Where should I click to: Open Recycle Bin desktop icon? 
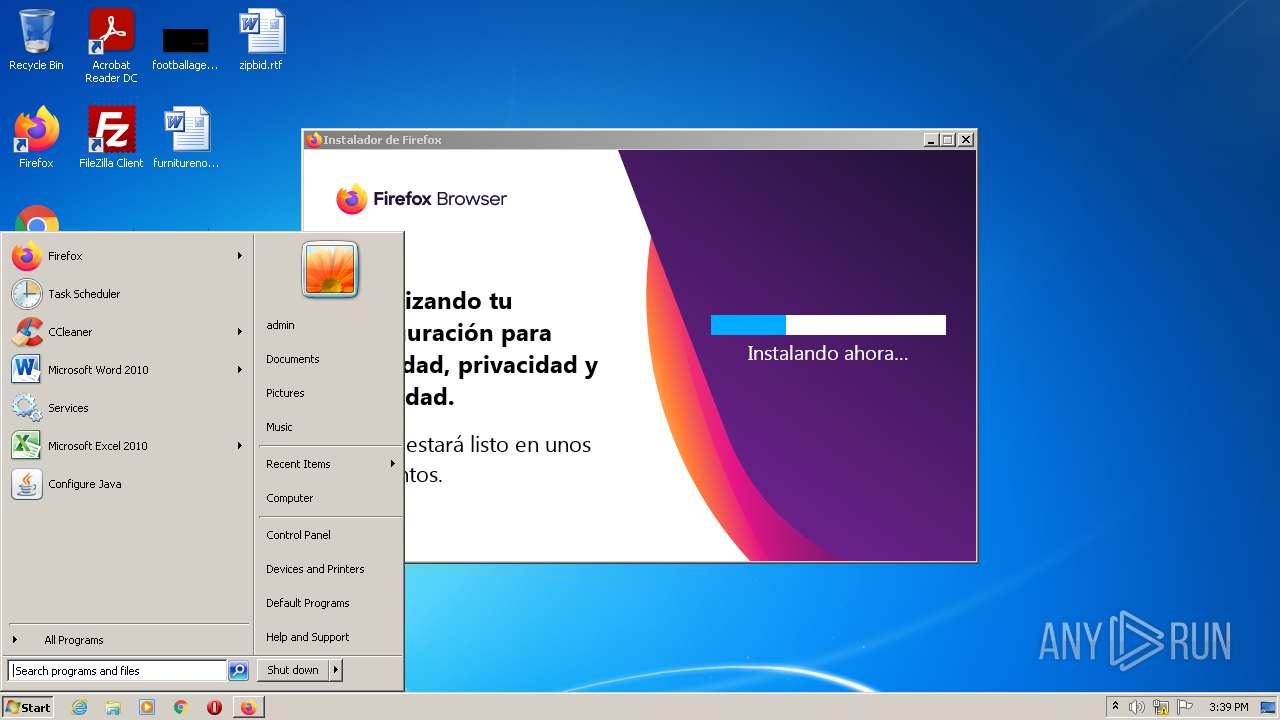point(36,40)
